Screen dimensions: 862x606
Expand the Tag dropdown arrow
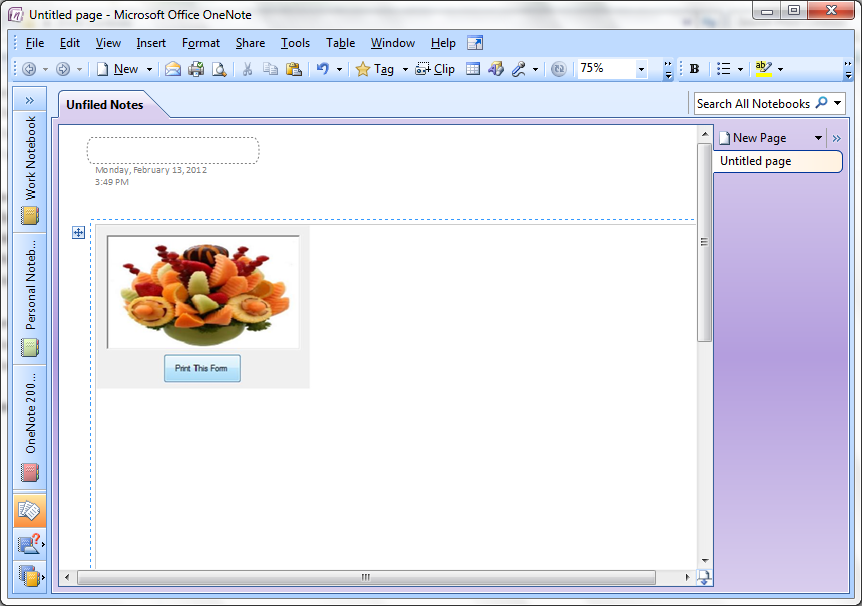point(405,69)
